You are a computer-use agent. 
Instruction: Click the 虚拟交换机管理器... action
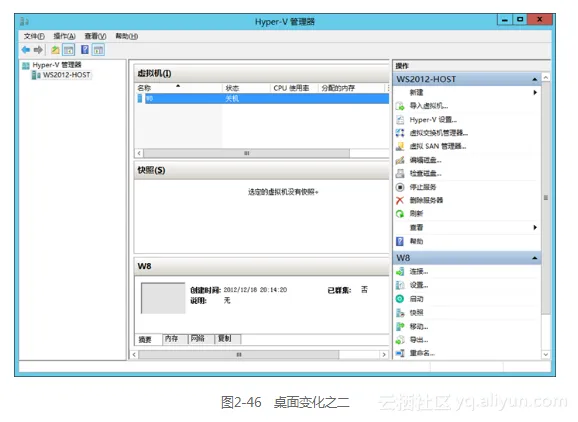click(439, 133)
